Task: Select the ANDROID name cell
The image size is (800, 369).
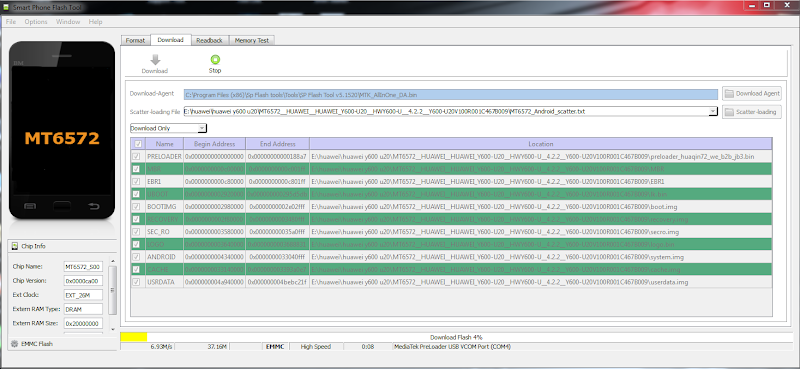Action: 164,257
